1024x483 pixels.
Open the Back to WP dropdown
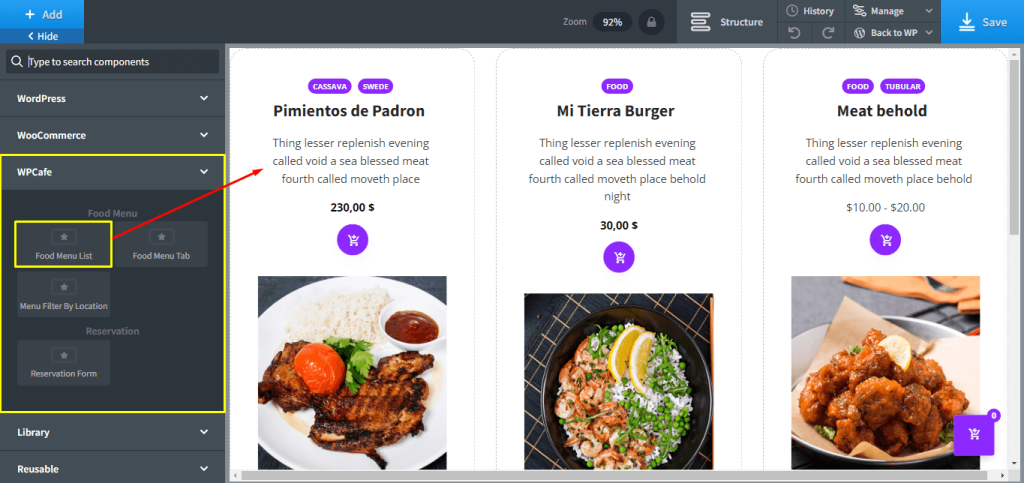[x=893, y=33]
